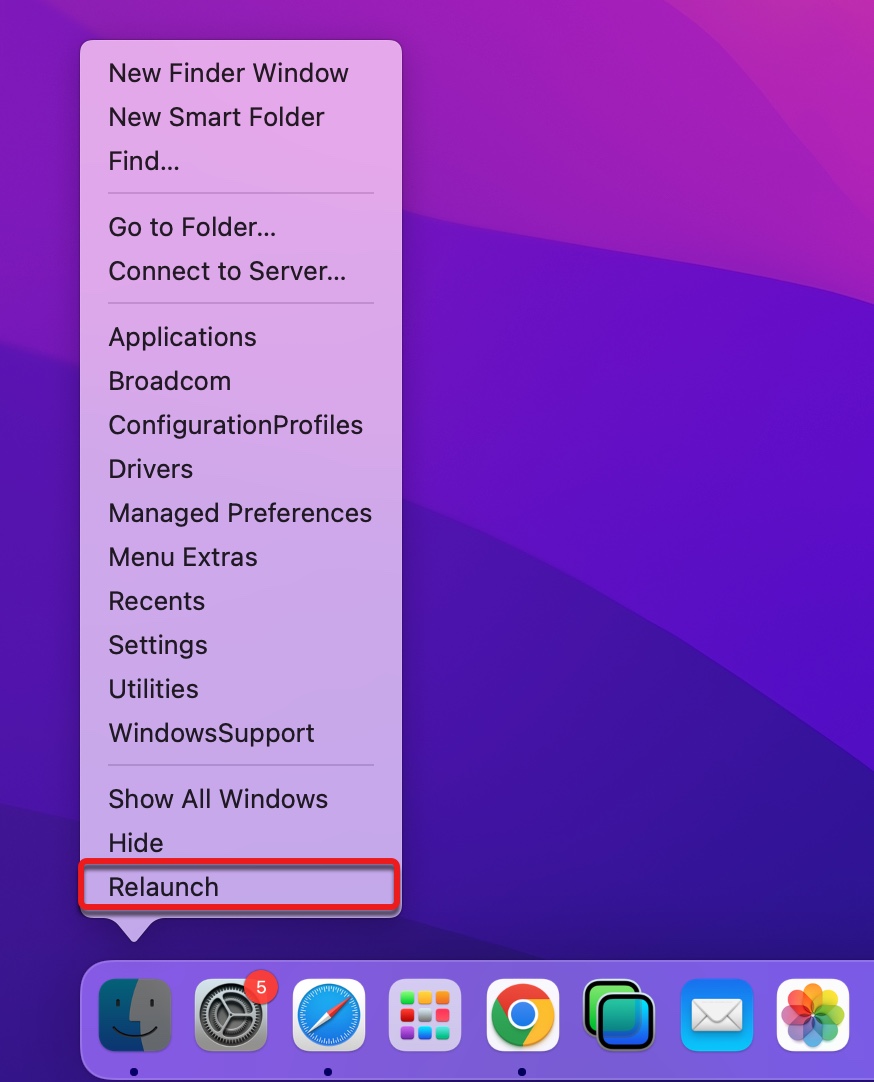Open the Applications folder entry
Viewport: 874px width, 1082px height.
click(182, 337)
